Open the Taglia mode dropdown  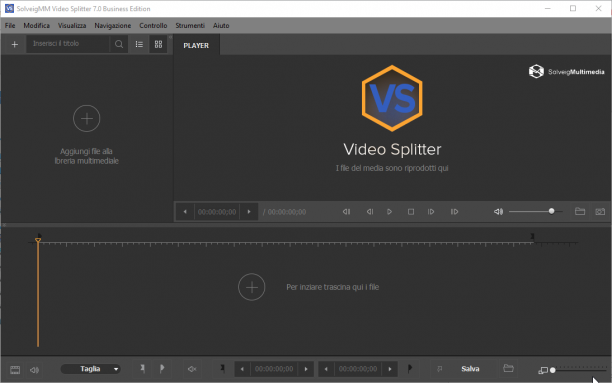point(90,369)
